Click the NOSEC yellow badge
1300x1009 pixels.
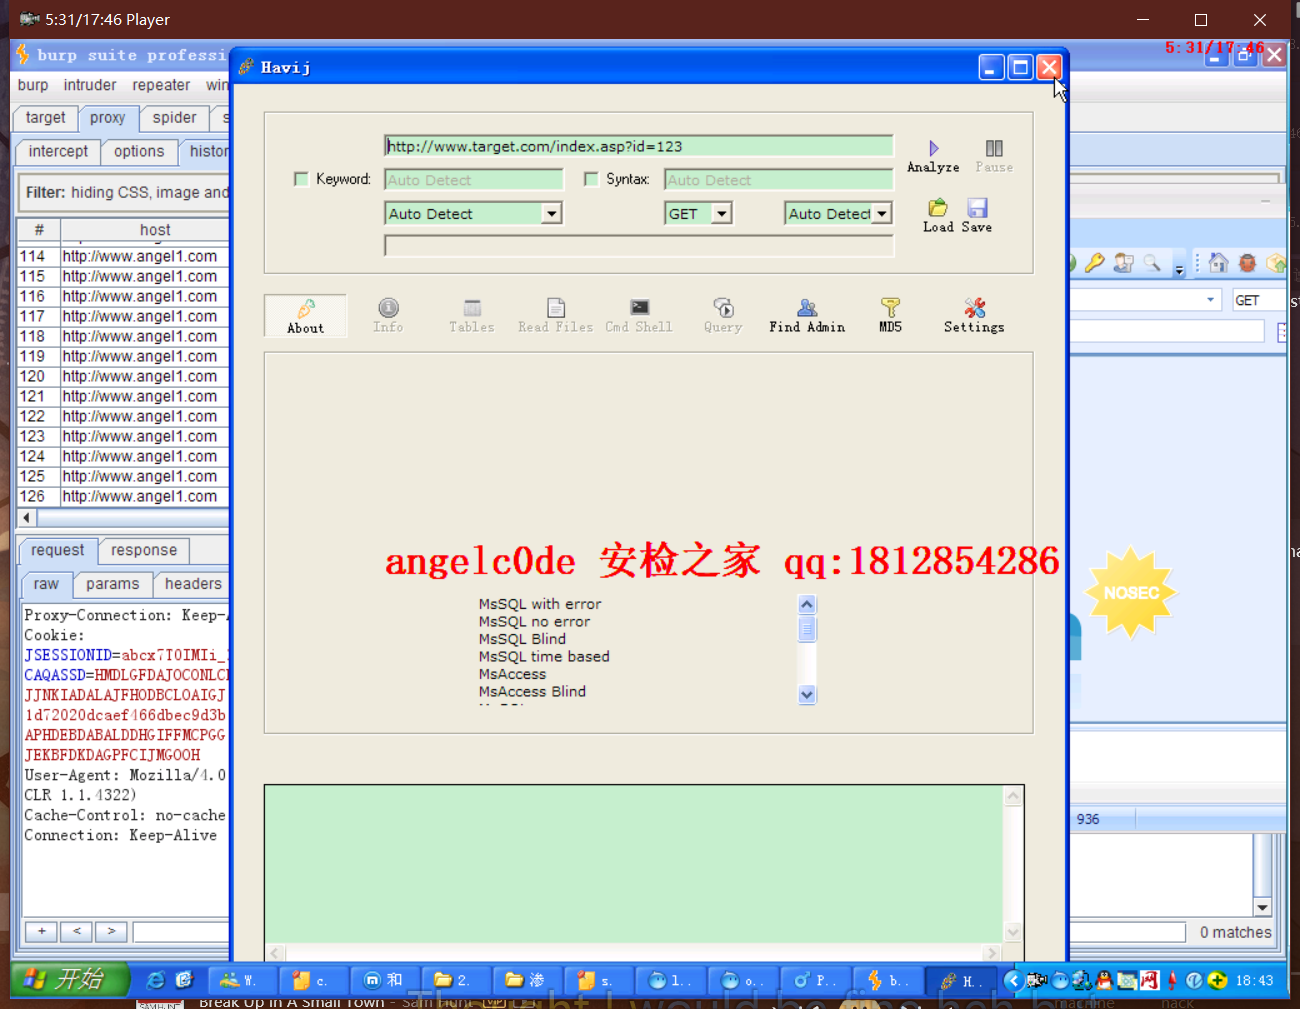click(1131, 592)
